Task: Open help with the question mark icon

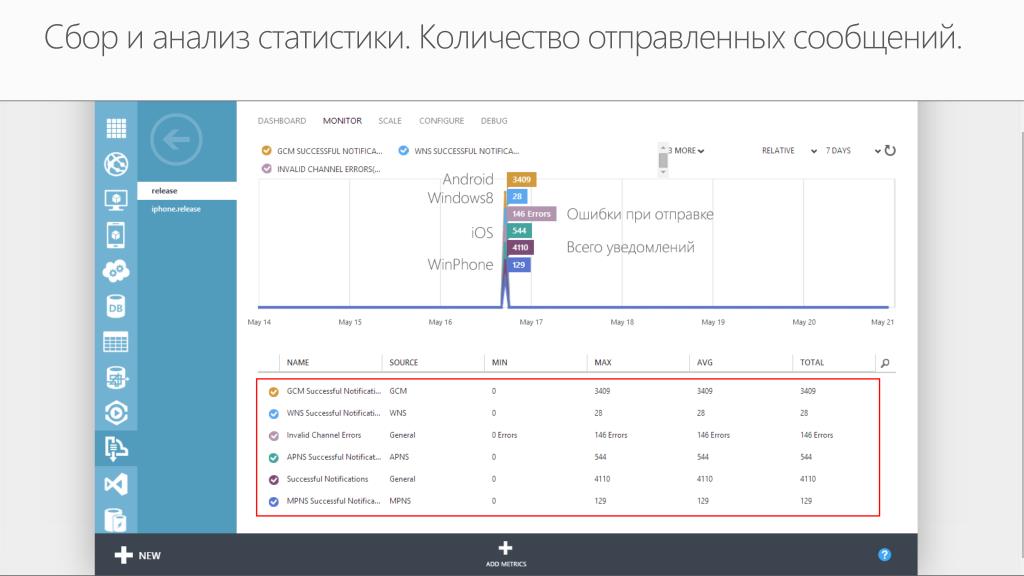Action: (x=884, y=554)
